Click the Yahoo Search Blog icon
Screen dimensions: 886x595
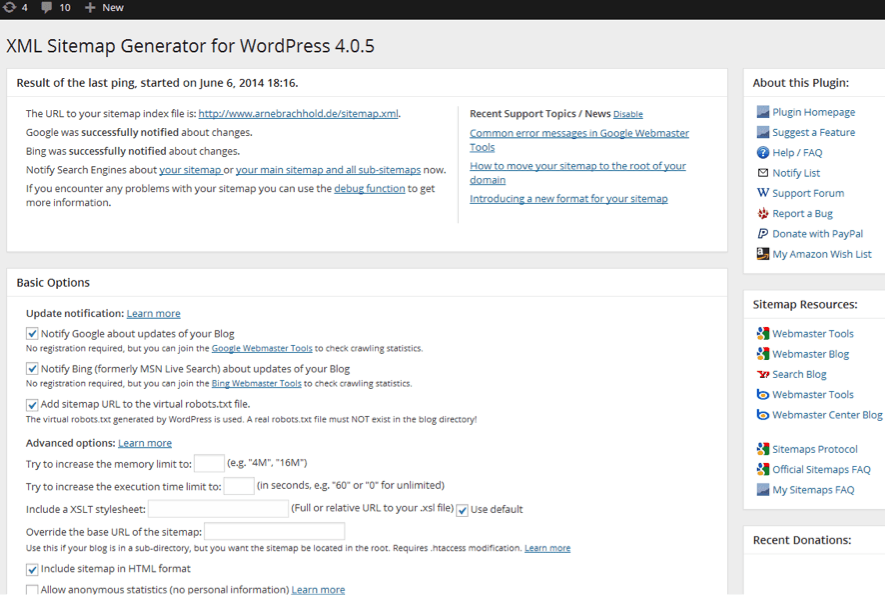763,374
